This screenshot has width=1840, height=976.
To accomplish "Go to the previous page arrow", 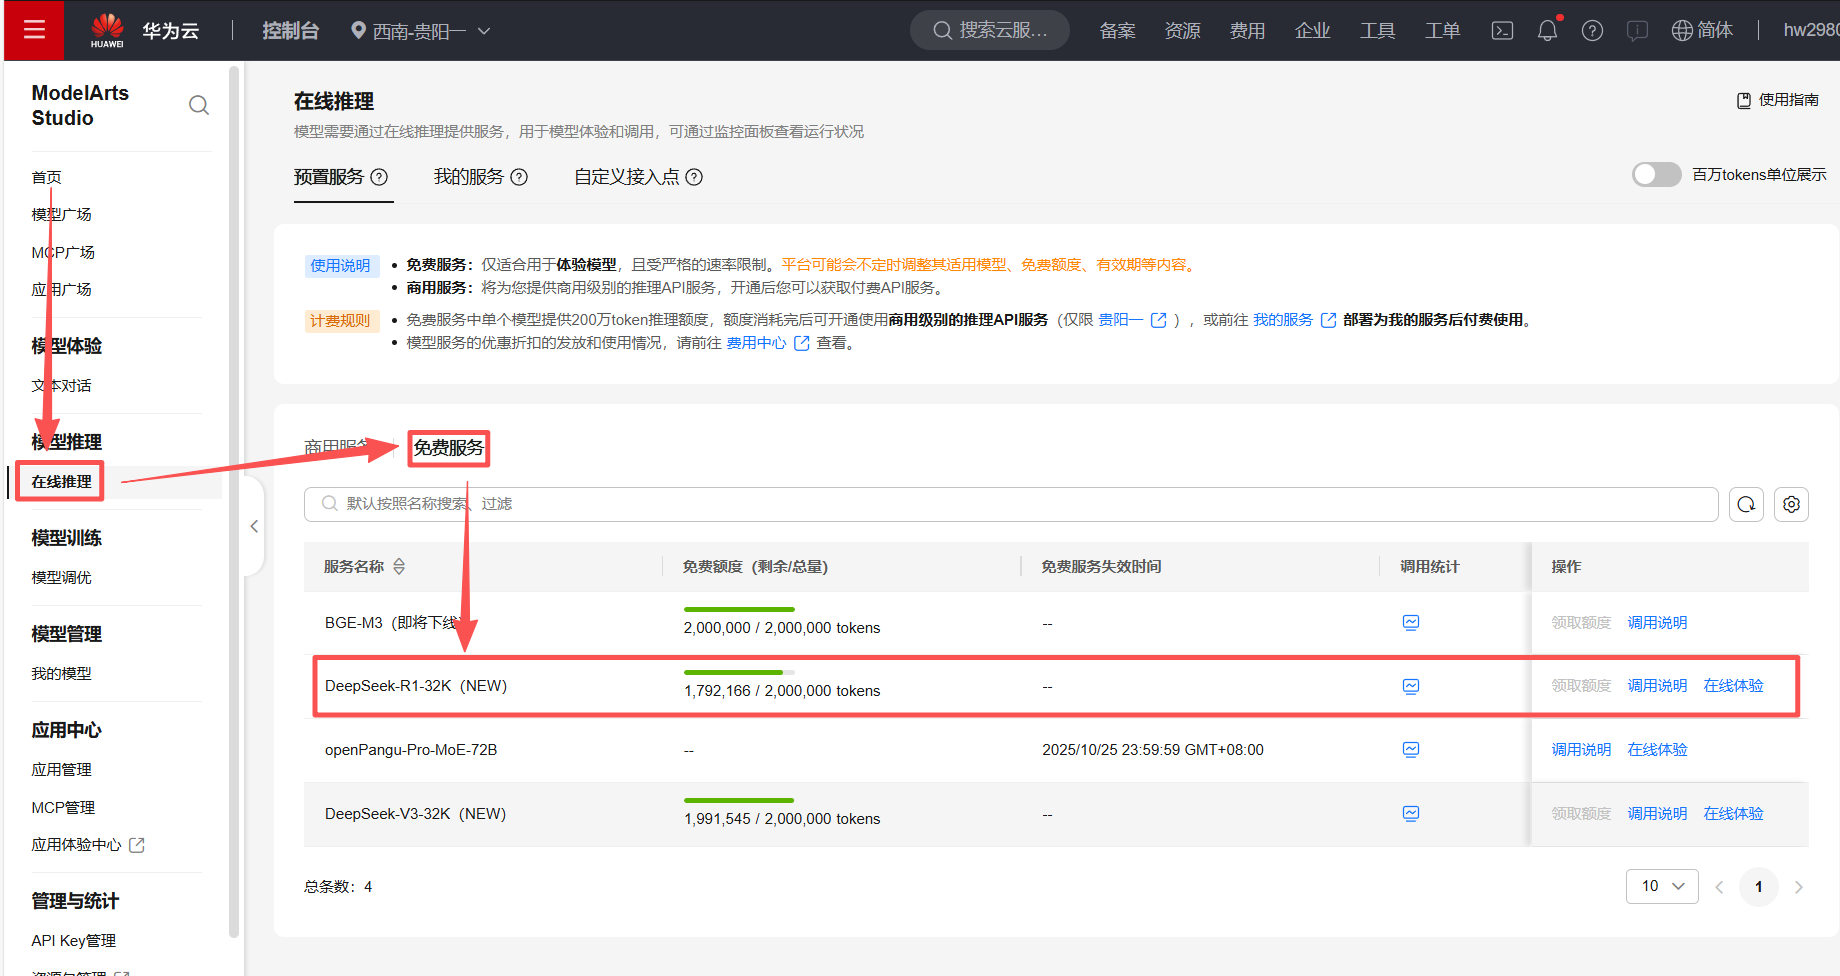I will pos(1719,887).
